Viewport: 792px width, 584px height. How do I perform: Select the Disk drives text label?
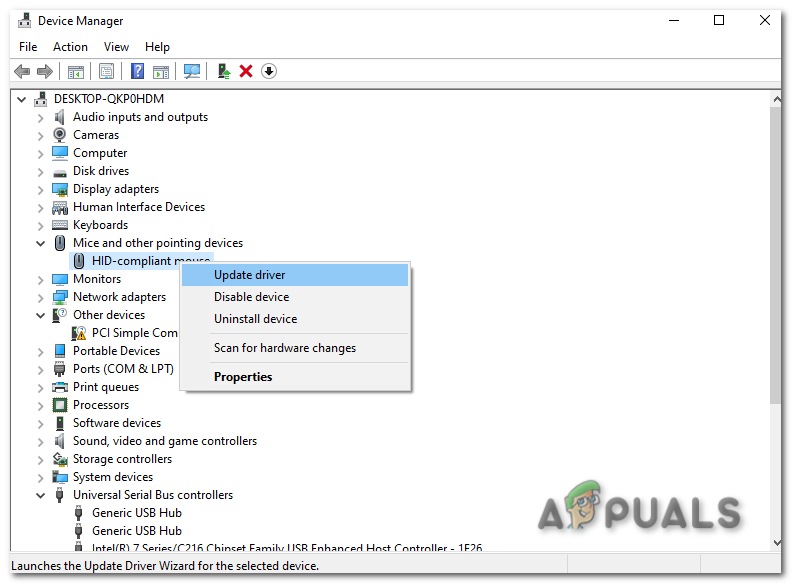click(101, 171)
